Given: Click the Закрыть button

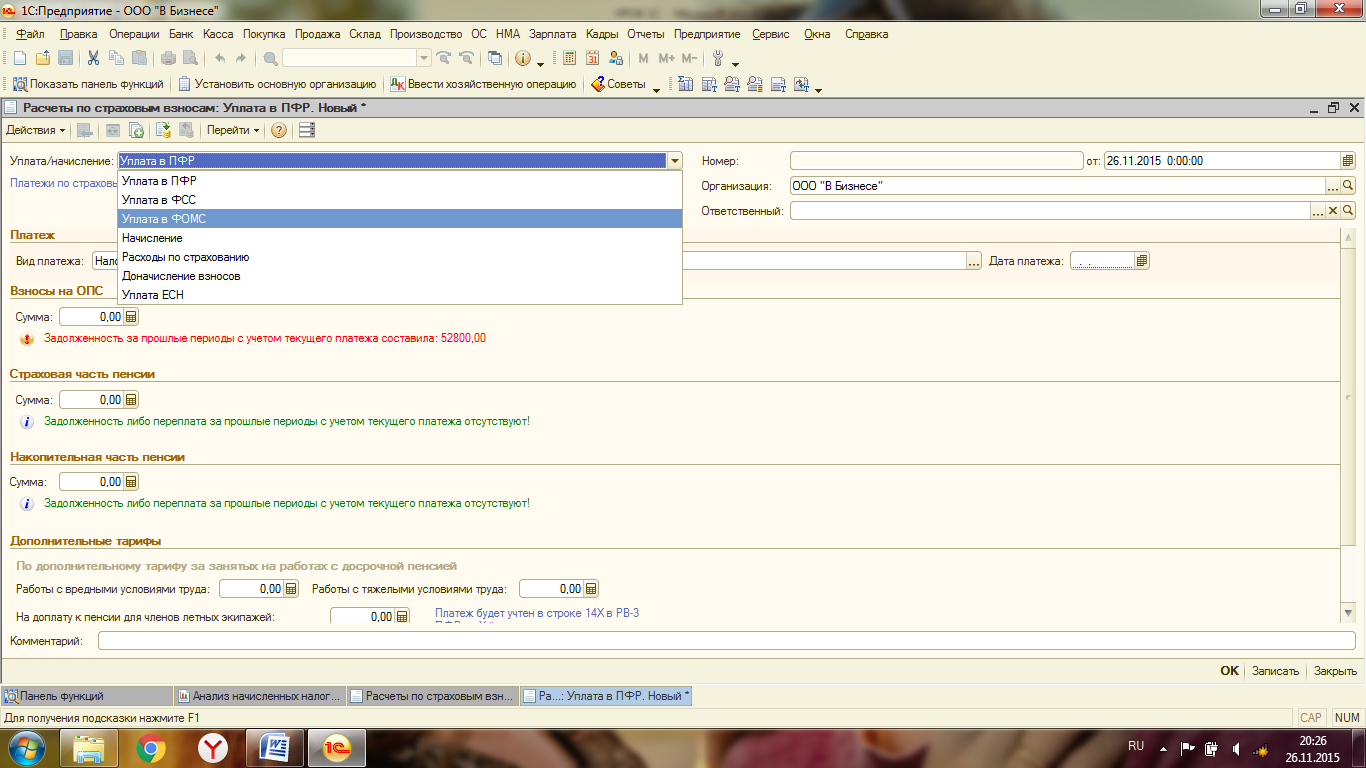Looking at the screenshot, I should [1335, 671].
